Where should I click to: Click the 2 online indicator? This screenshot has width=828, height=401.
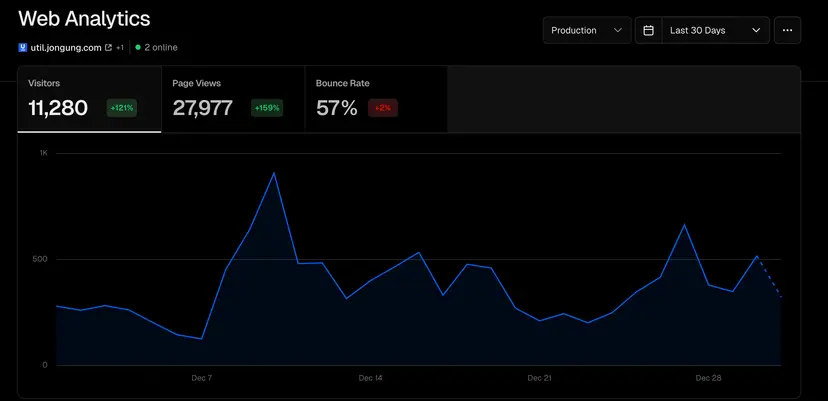pos(156,48)
